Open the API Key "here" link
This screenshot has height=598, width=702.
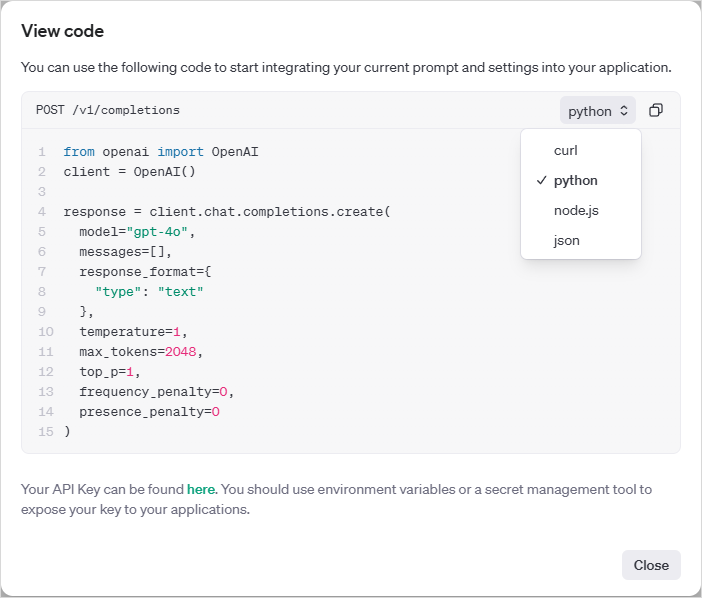201,490
